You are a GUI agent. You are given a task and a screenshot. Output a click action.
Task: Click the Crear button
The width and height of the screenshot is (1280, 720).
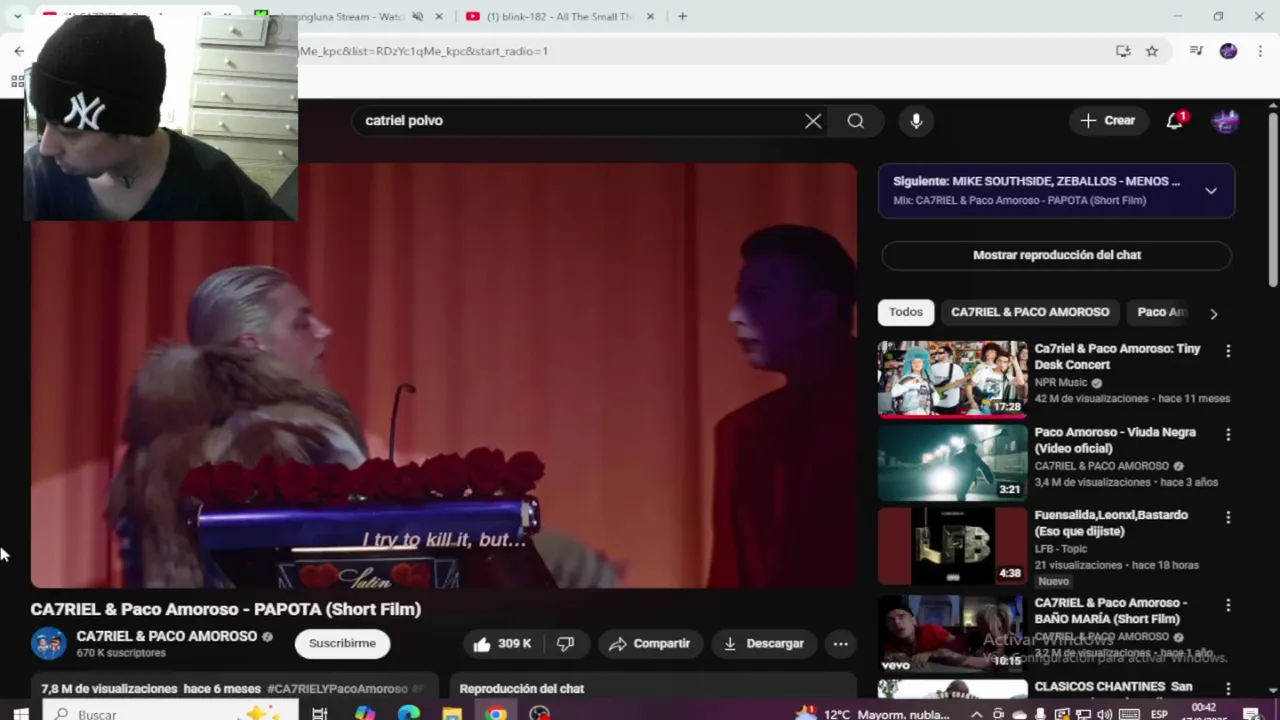[x=1108, y=121]
